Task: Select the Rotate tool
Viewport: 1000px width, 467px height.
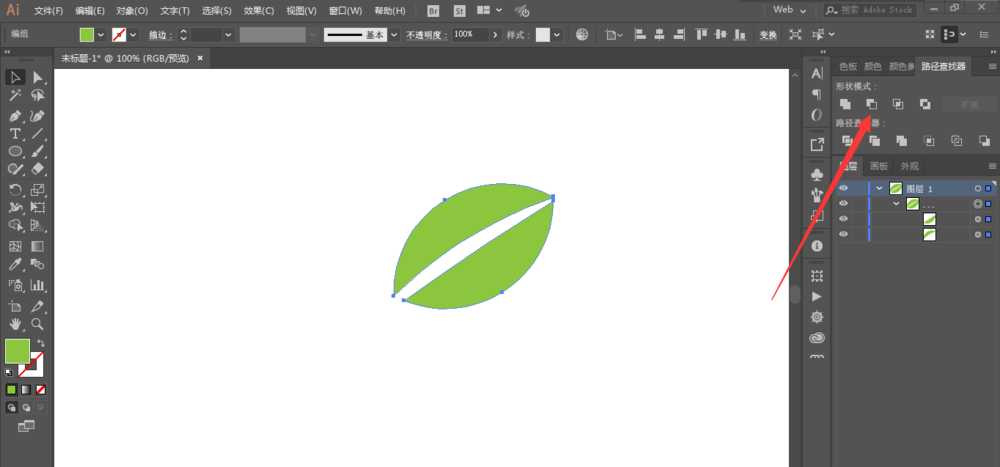Action: coord(15,189)
